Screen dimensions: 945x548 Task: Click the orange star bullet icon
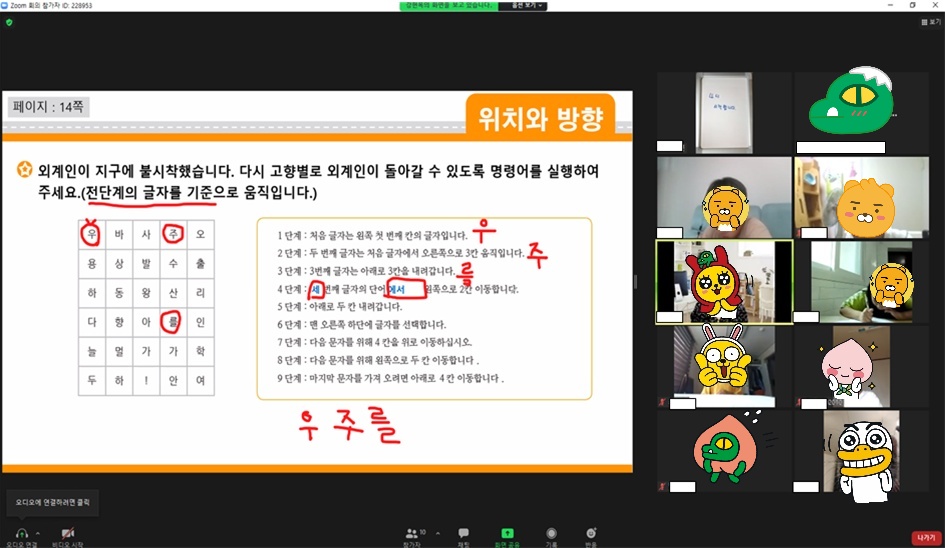(25, 169)
